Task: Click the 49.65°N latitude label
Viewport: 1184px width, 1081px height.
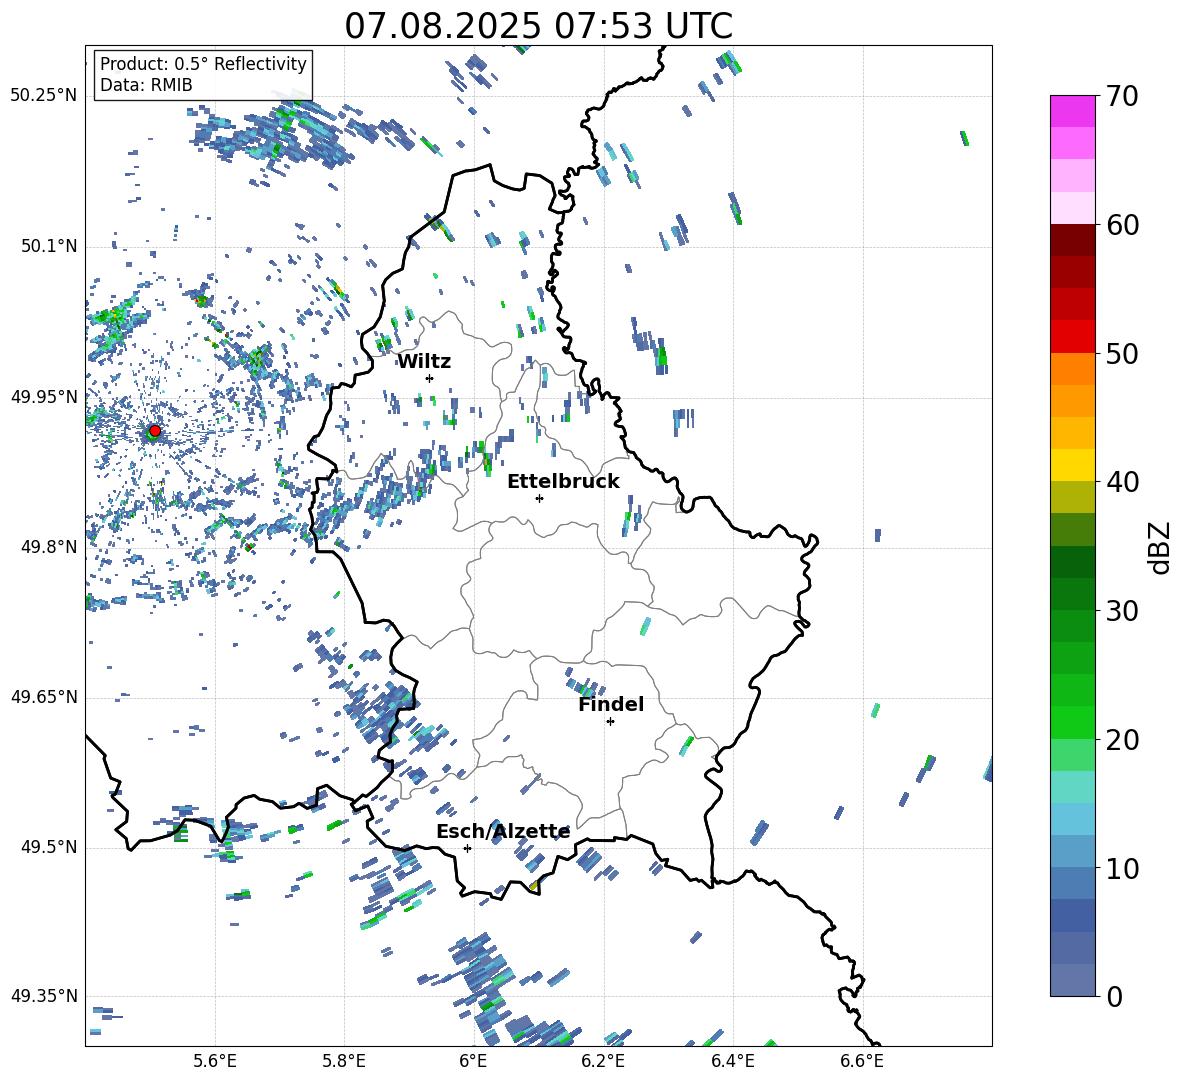Action: 44,697
